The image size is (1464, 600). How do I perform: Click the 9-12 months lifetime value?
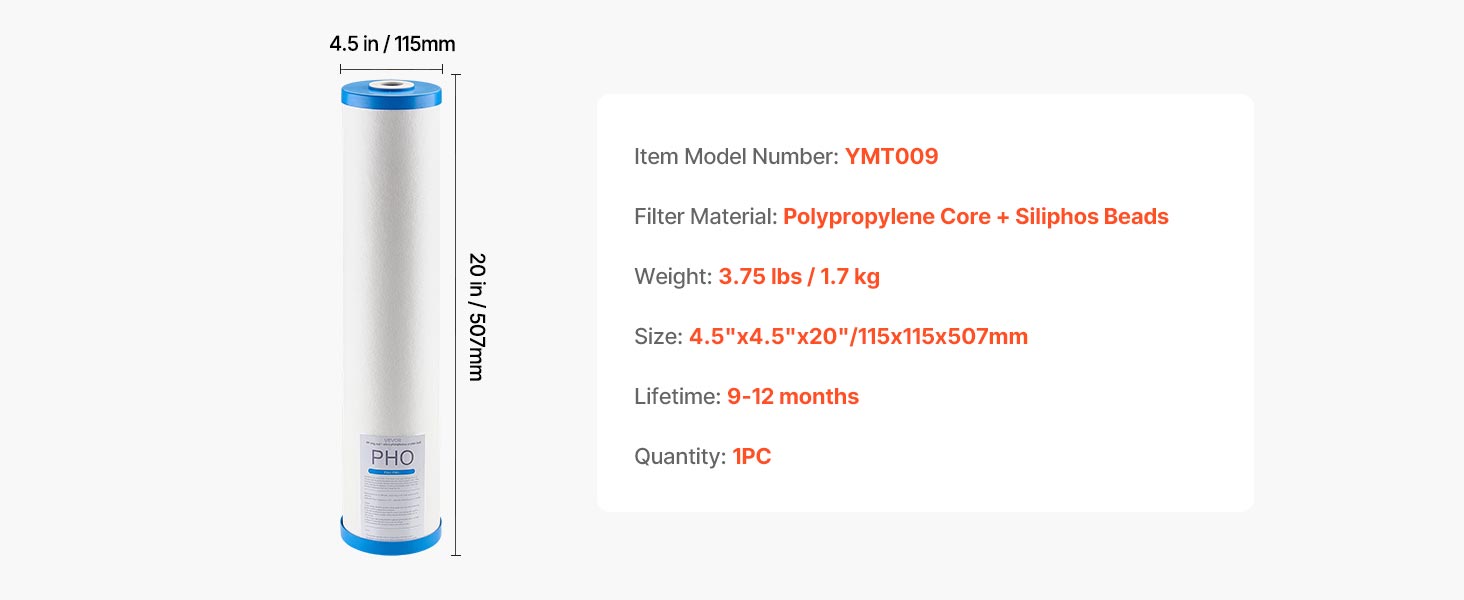793,397
